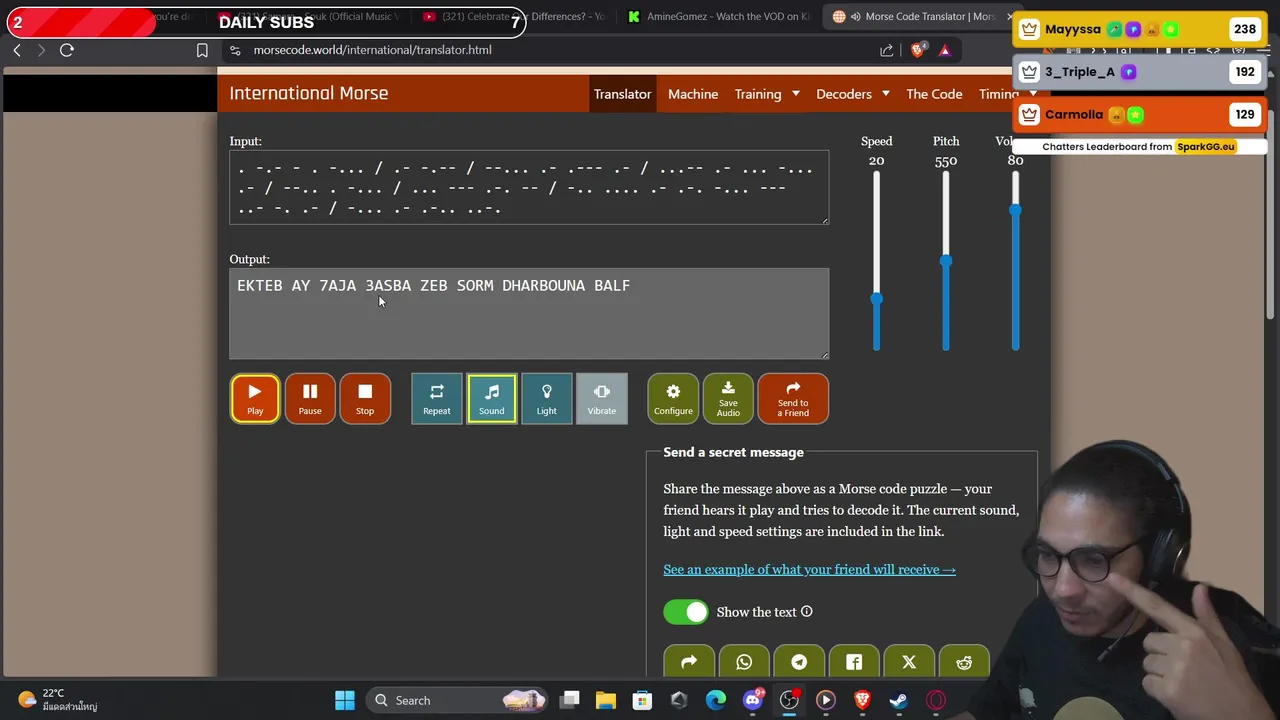Pause the Morse playback

click(310, 398)
